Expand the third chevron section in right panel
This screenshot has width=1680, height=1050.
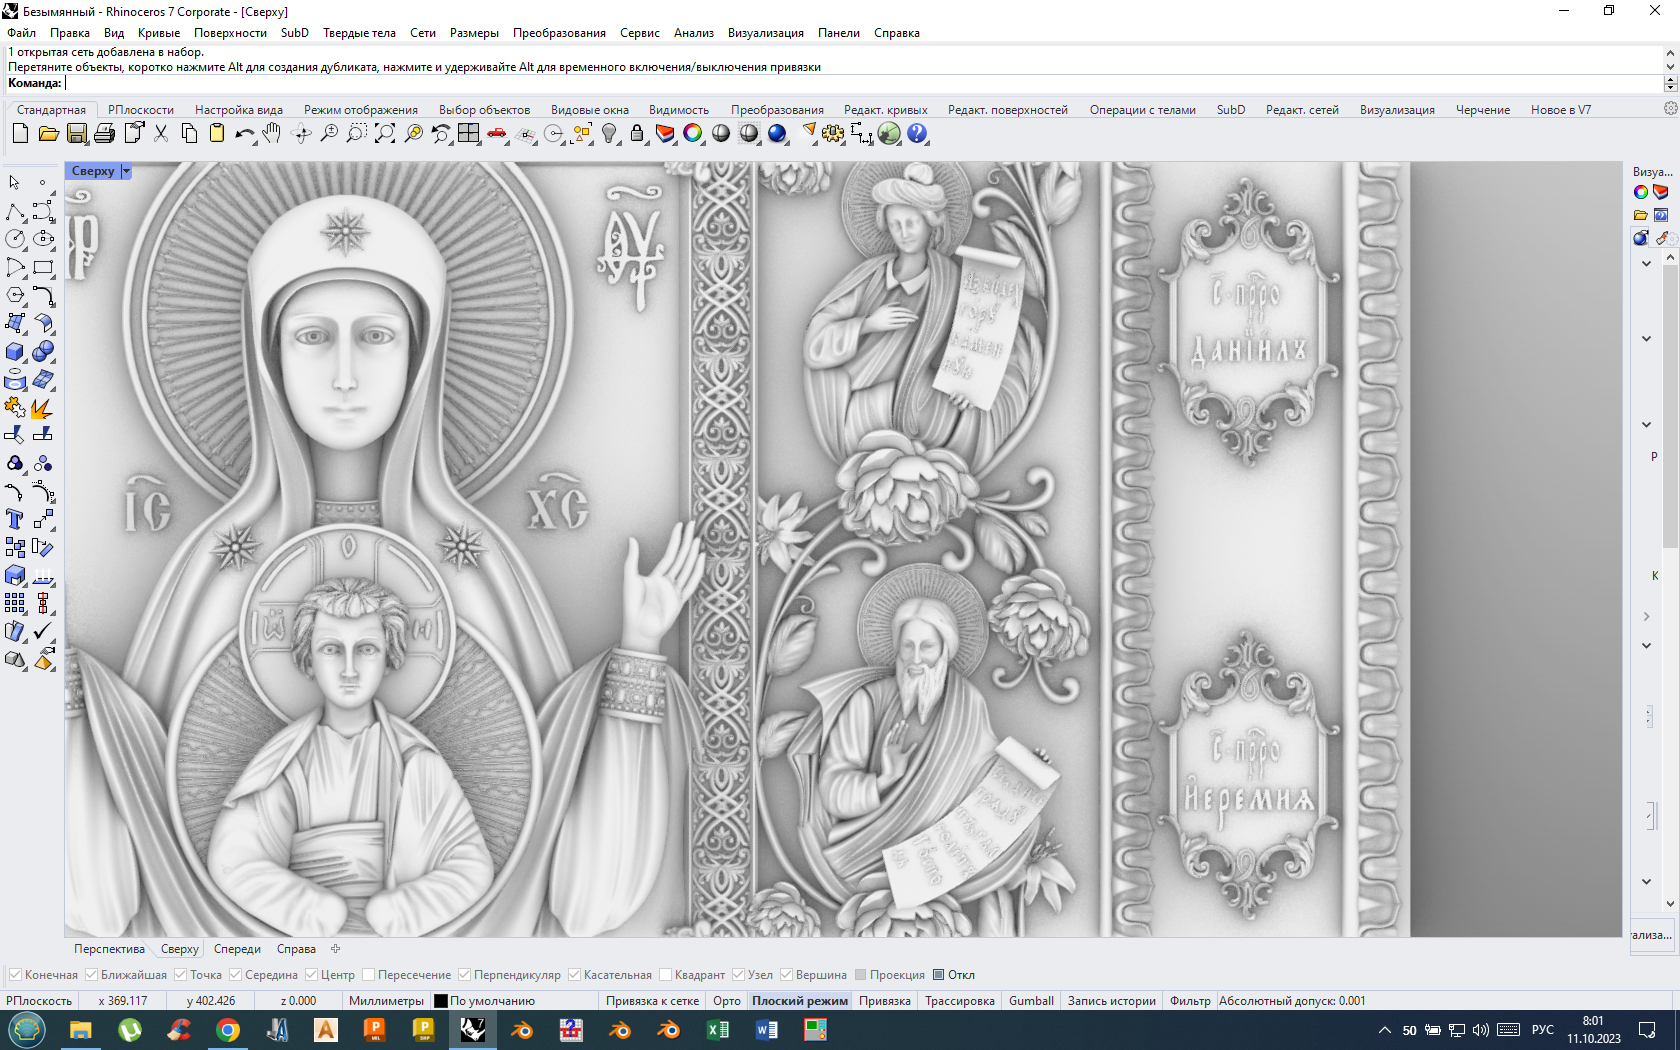[x=1646, y=425]
